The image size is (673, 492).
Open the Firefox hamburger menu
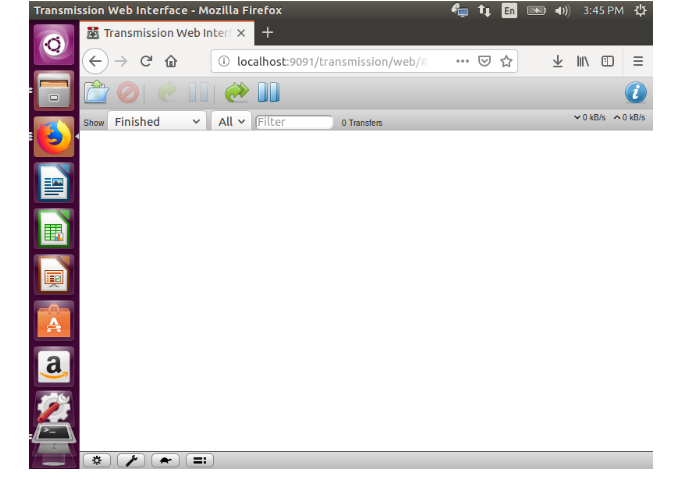[x=638, y=61]
